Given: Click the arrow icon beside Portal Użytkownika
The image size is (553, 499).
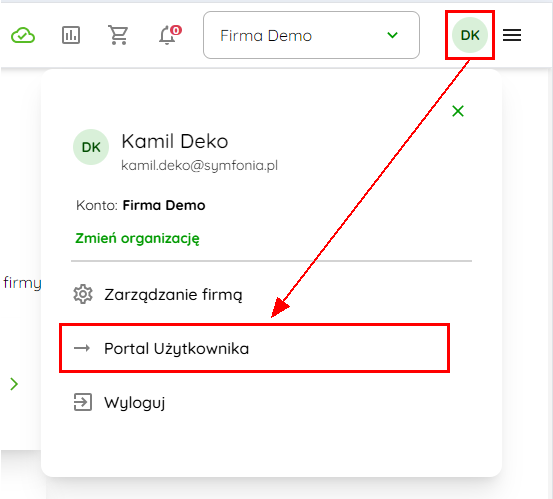Looking at the screenshot, I should pyautogui.click(x=82, y=348).
